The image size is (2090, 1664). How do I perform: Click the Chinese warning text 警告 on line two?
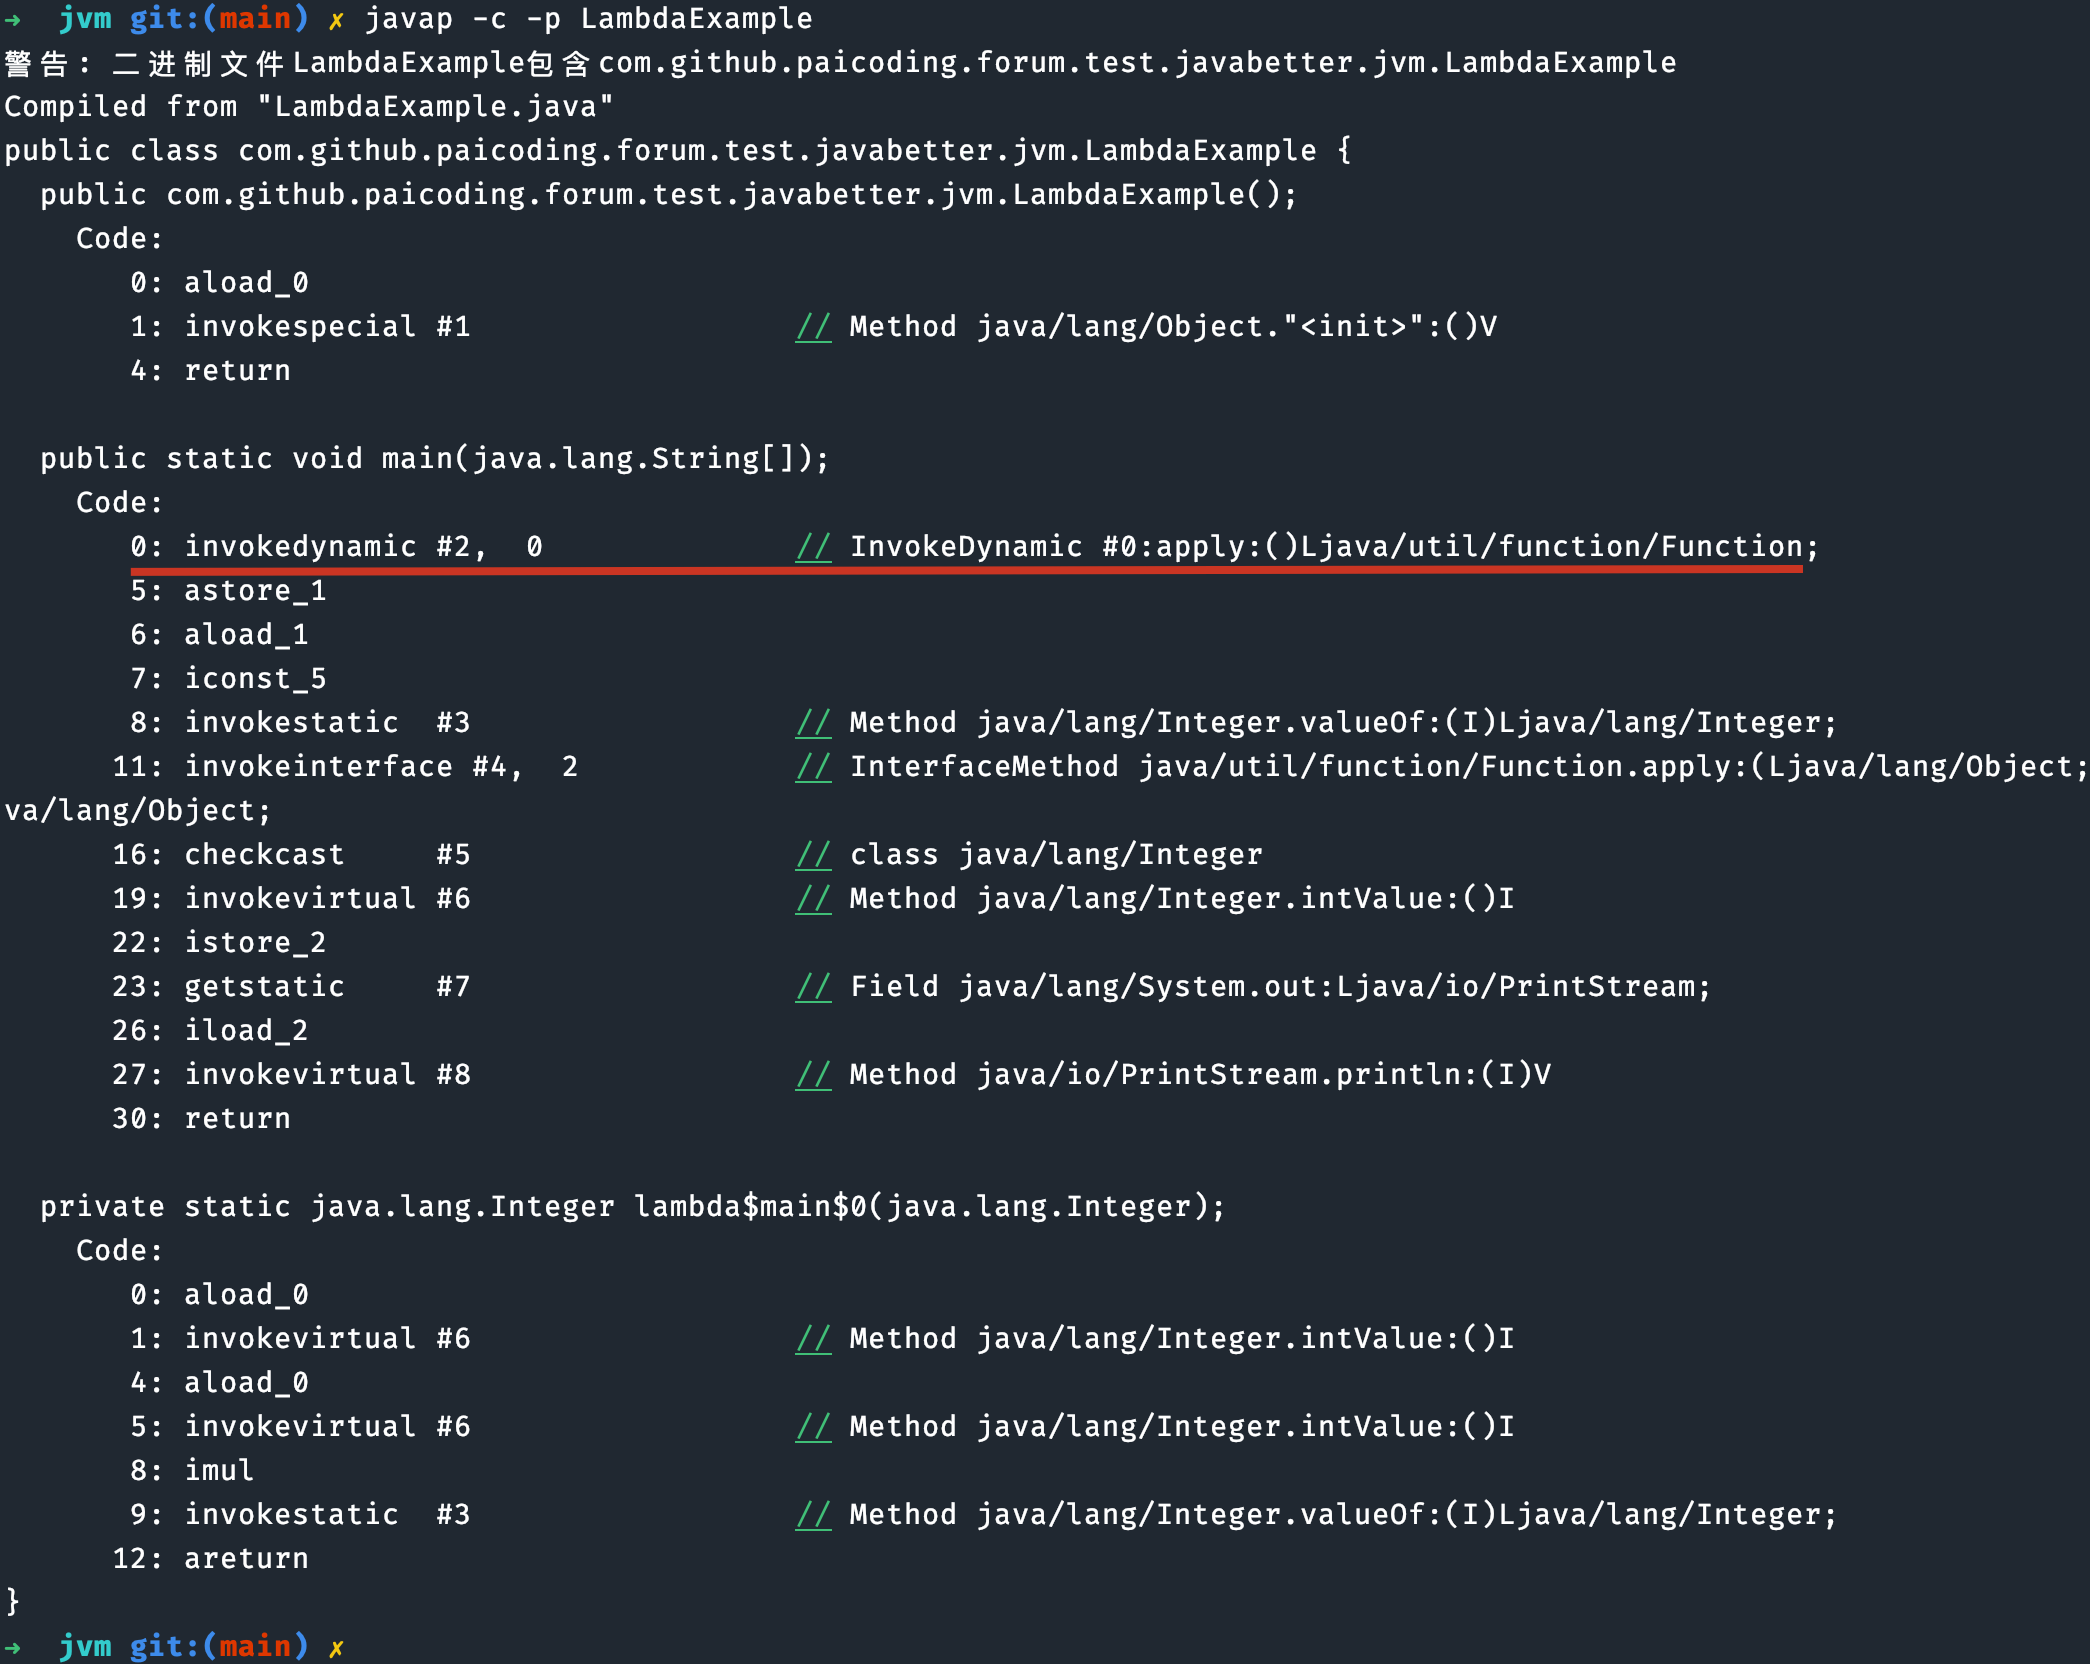[x=36, y=64]
